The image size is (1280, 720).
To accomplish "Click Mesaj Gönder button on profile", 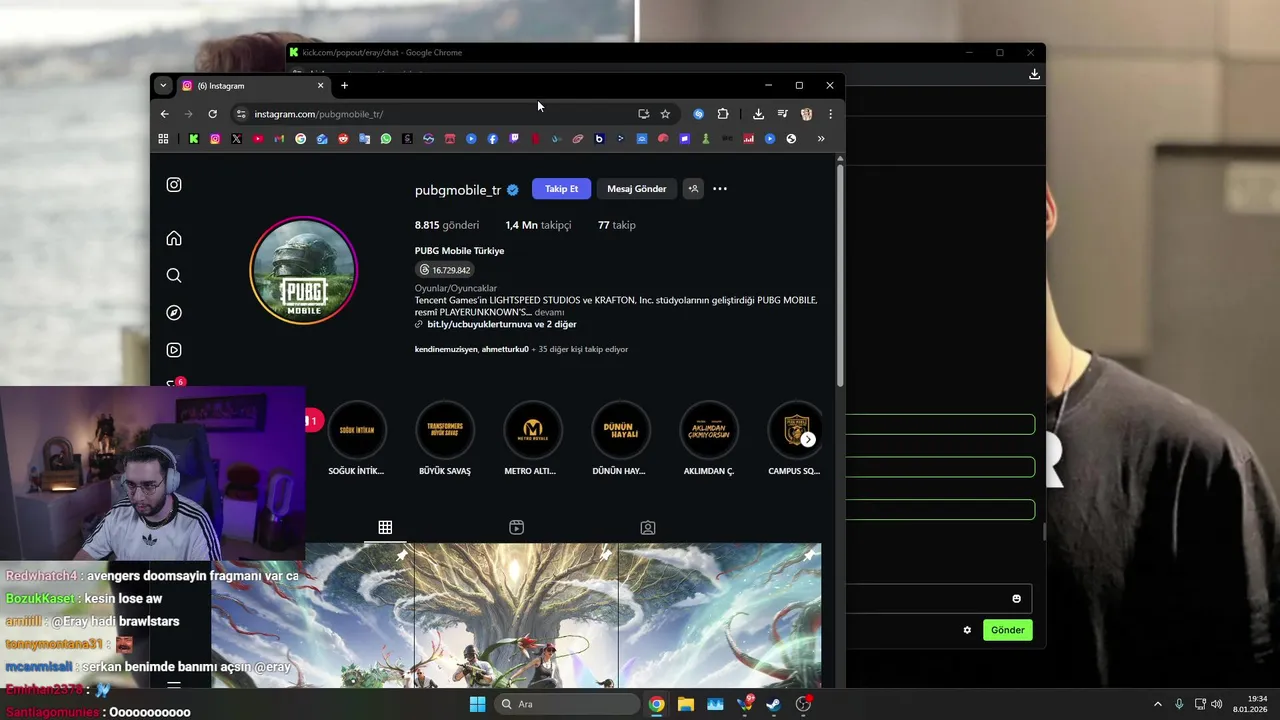I will (636, 189).
